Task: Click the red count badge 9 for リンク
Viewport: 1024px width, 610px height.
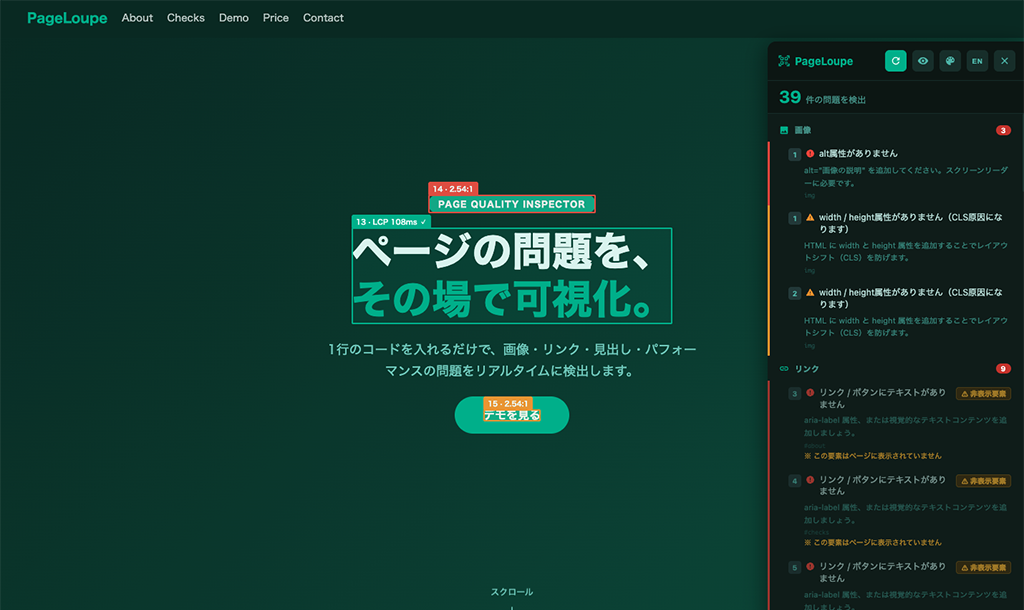Action: (x=1003, y=368)
